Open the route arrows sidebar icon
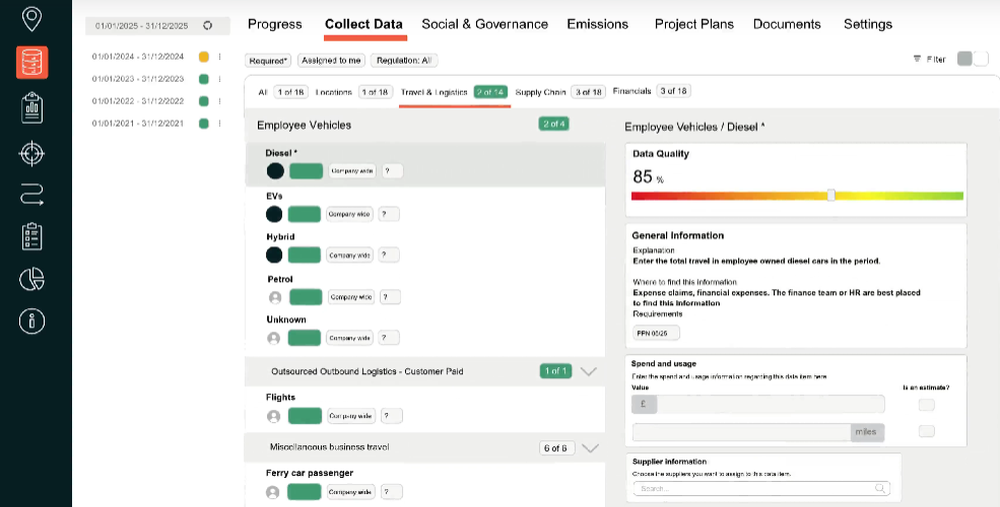 (x=32, y=195)
